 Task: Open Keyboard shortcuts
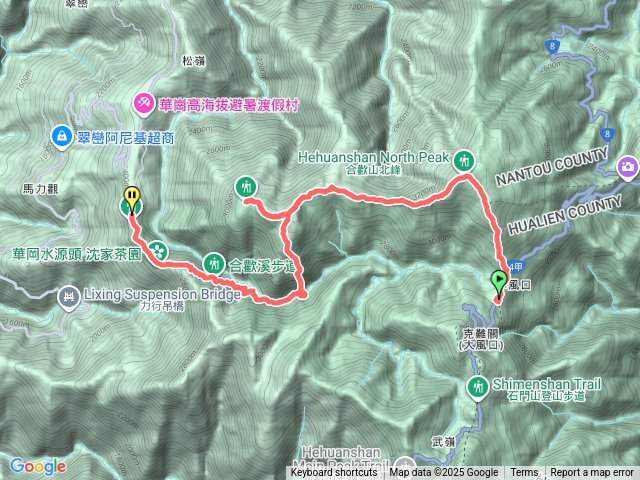pos(334,473)
